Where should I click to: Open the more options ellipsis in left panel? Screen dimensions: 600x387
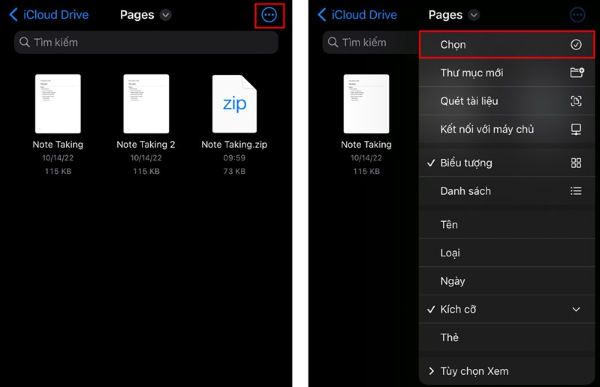tap(269, 15)
